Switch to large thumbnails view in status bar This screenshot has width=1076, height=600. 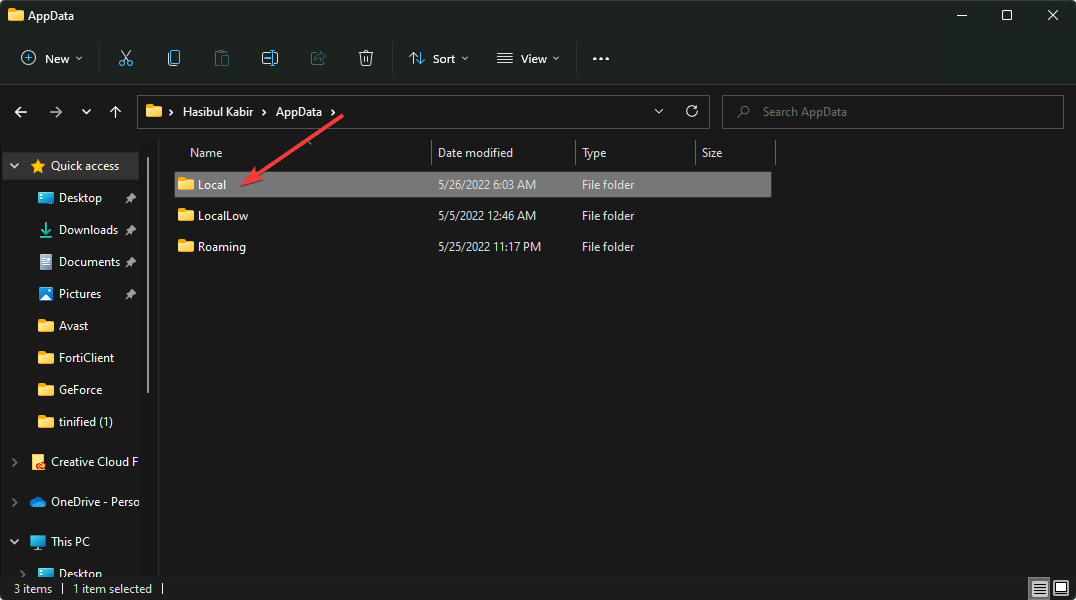click(x=1062, y=589)
